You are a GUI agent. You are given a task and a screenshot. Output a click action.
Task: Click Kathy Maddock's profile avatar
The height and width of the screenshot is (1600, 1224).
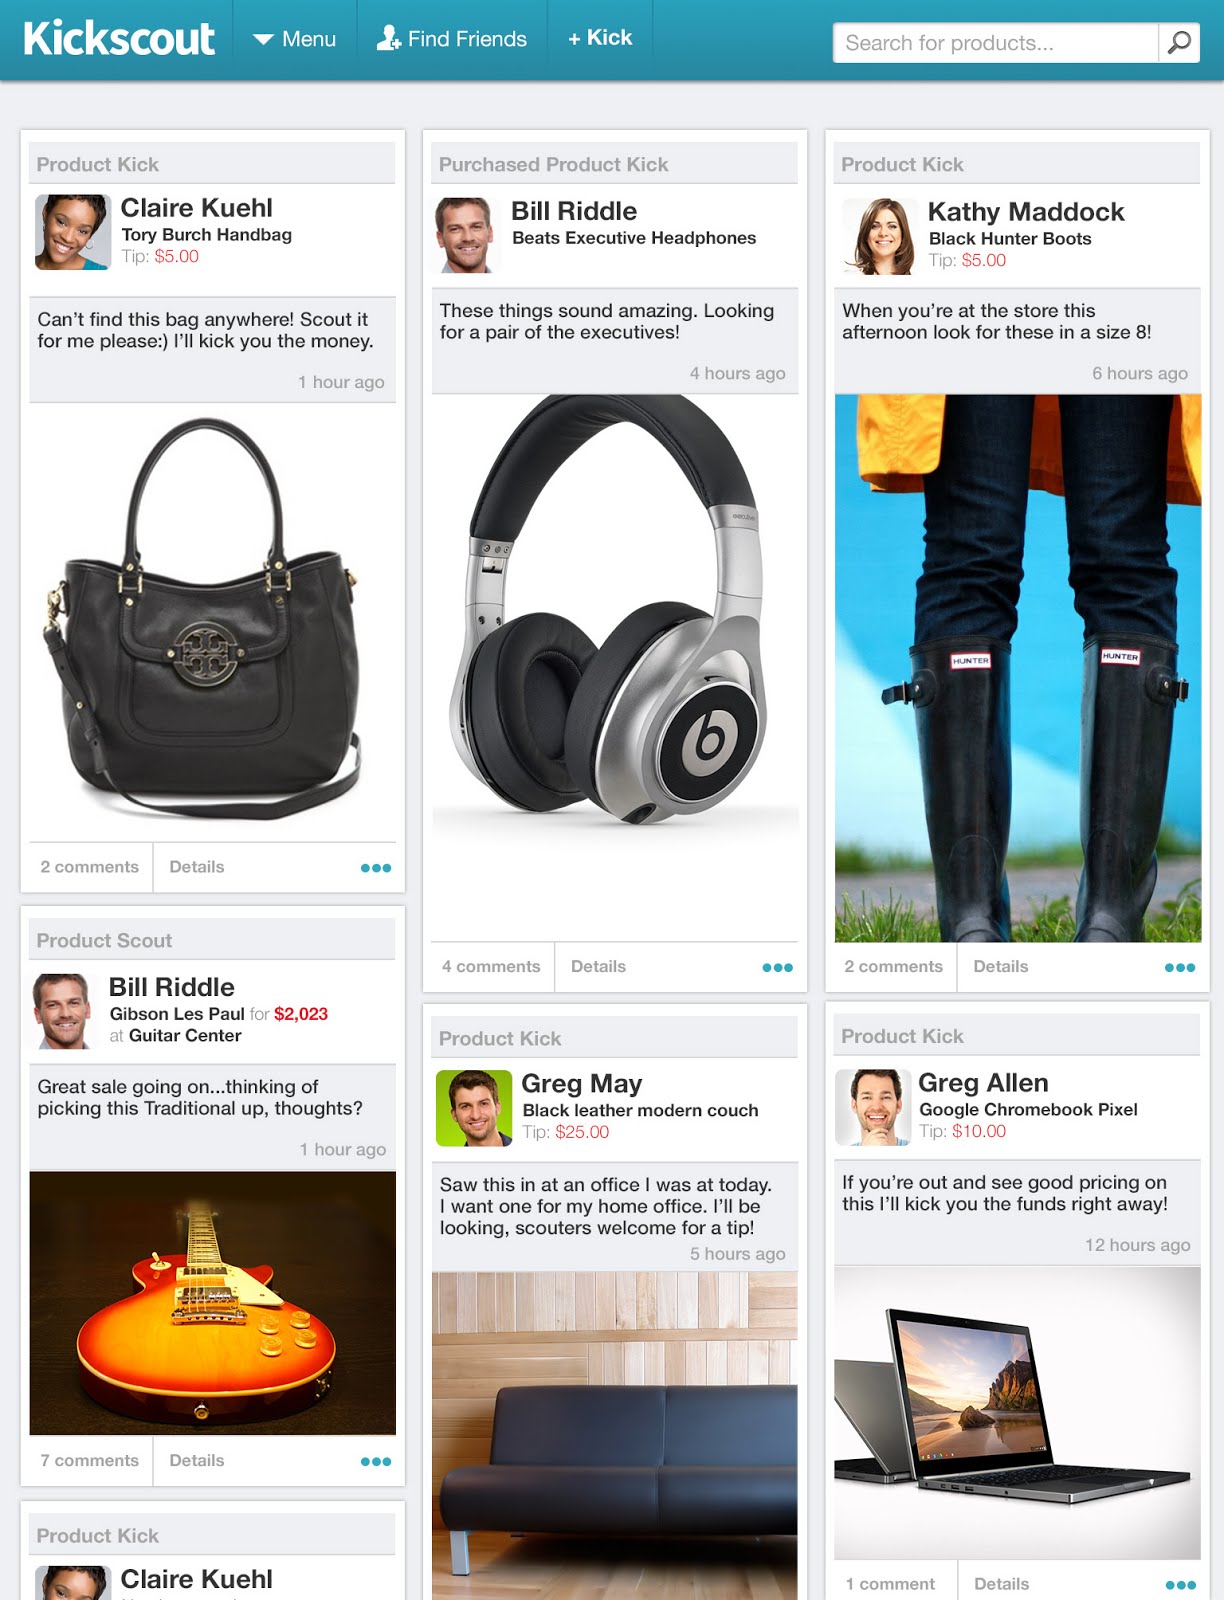[879, 236]
